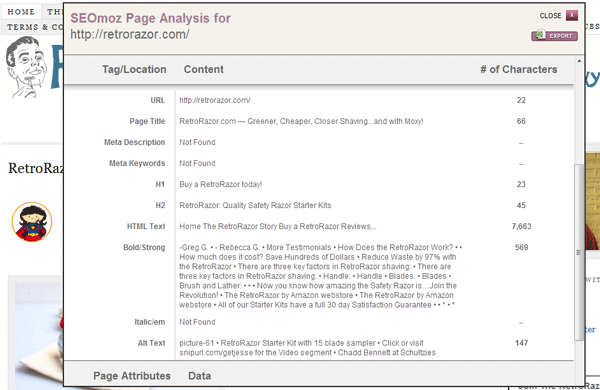Close the SEOmoz Page Analysis overlay
600x390 pixels.
pos(572,15)
